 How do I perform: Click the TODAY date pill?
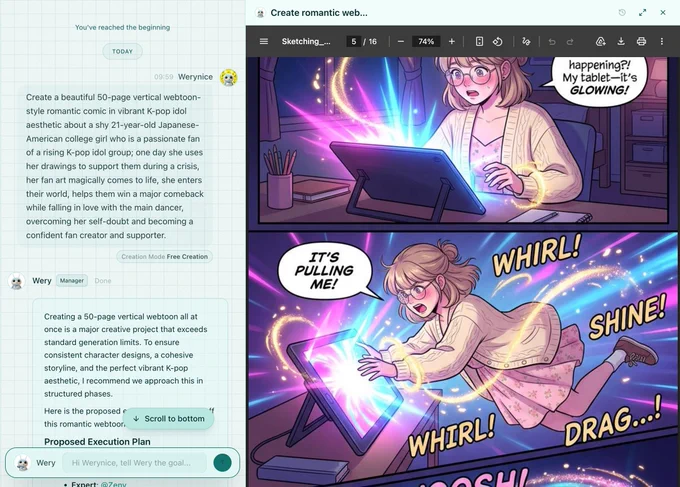tap(122, 51)
